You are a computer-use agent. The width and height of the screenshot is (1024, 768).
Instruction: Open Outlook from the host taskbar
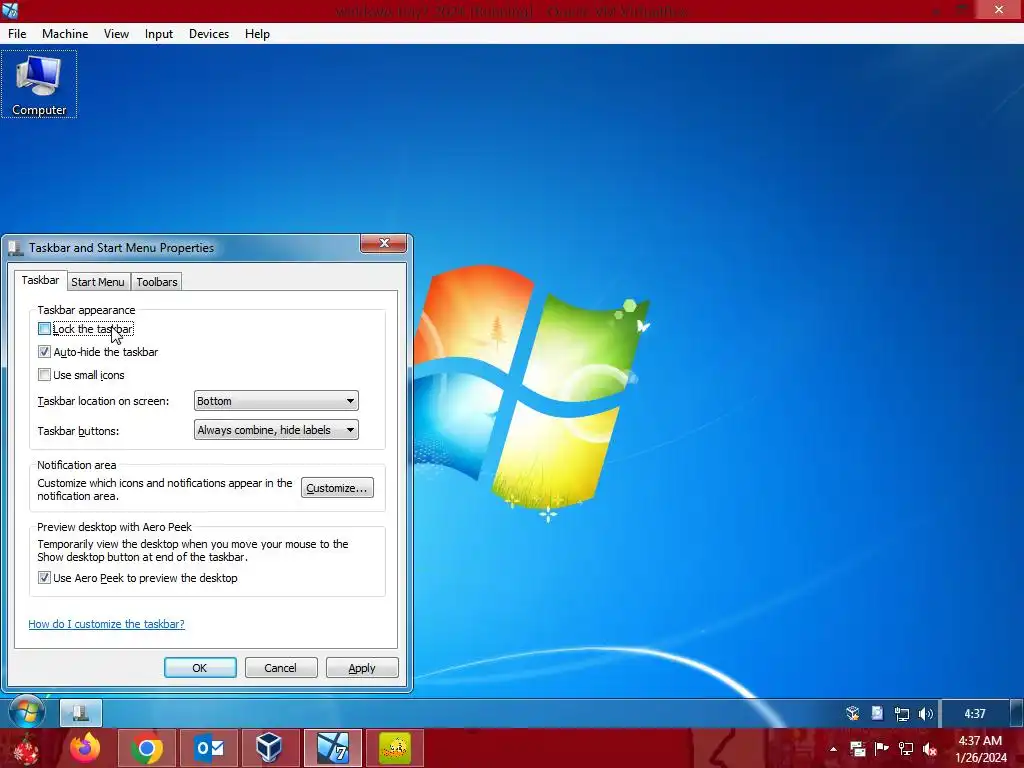209,748
